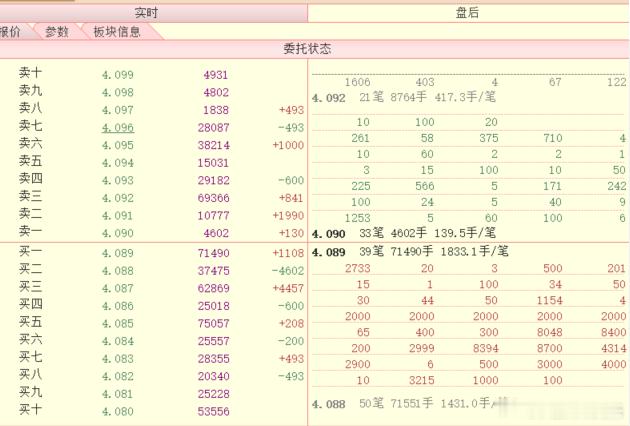Click the 417.3手/笔 average in order queue

click(465, 97)
